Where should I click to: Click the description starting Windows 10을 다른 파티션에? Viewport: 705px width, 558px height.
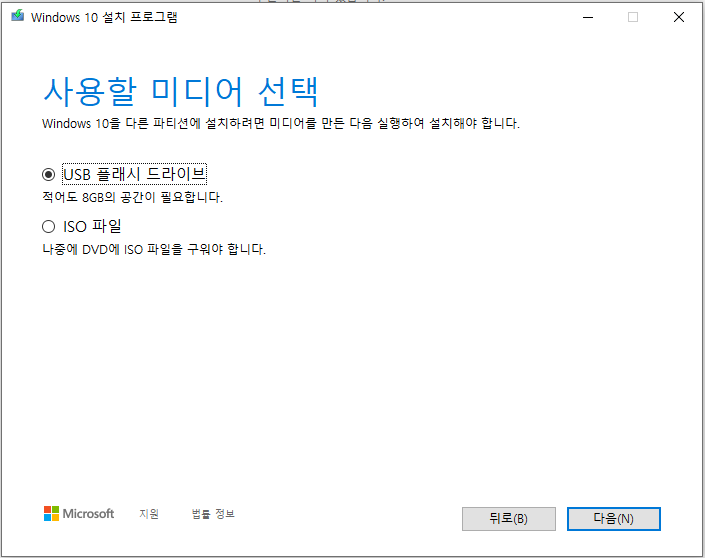(x=281, y=123)
